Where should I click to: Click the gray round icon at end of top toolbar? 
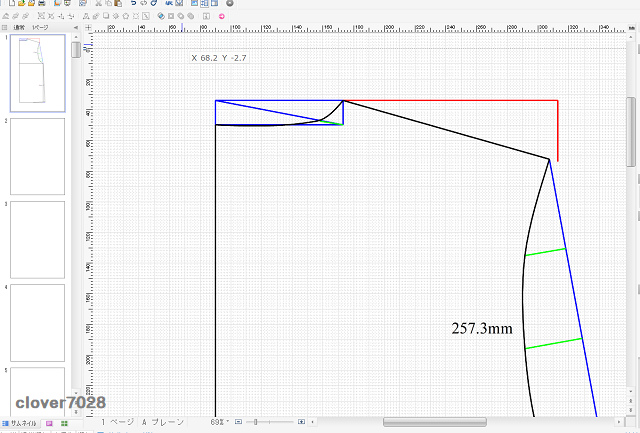(229, 4)
